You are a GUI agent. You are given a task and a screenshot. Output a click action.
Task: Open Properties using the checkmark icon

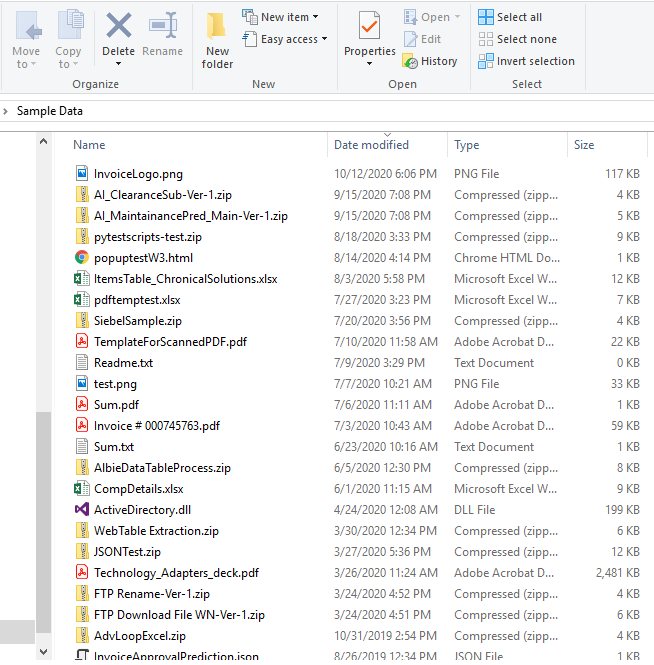click(369, 26)
